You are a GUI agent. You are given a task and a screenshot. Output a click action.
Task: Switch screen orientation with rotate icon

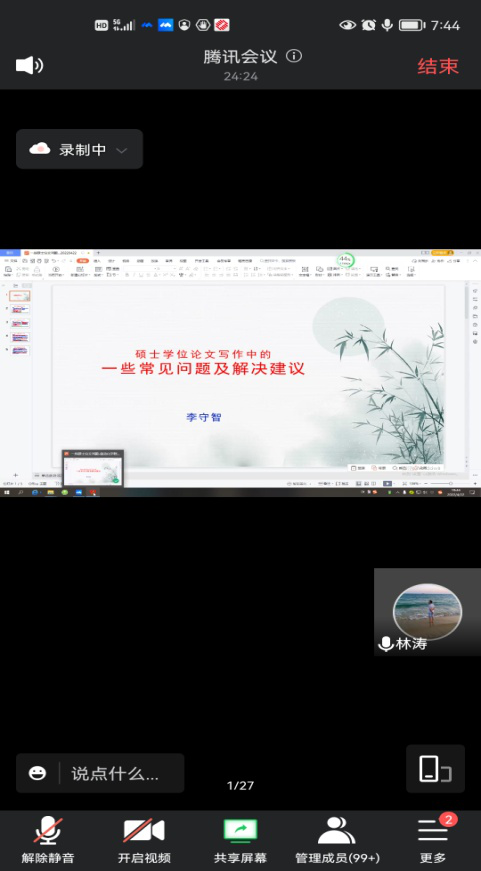[x=435, y=769]
